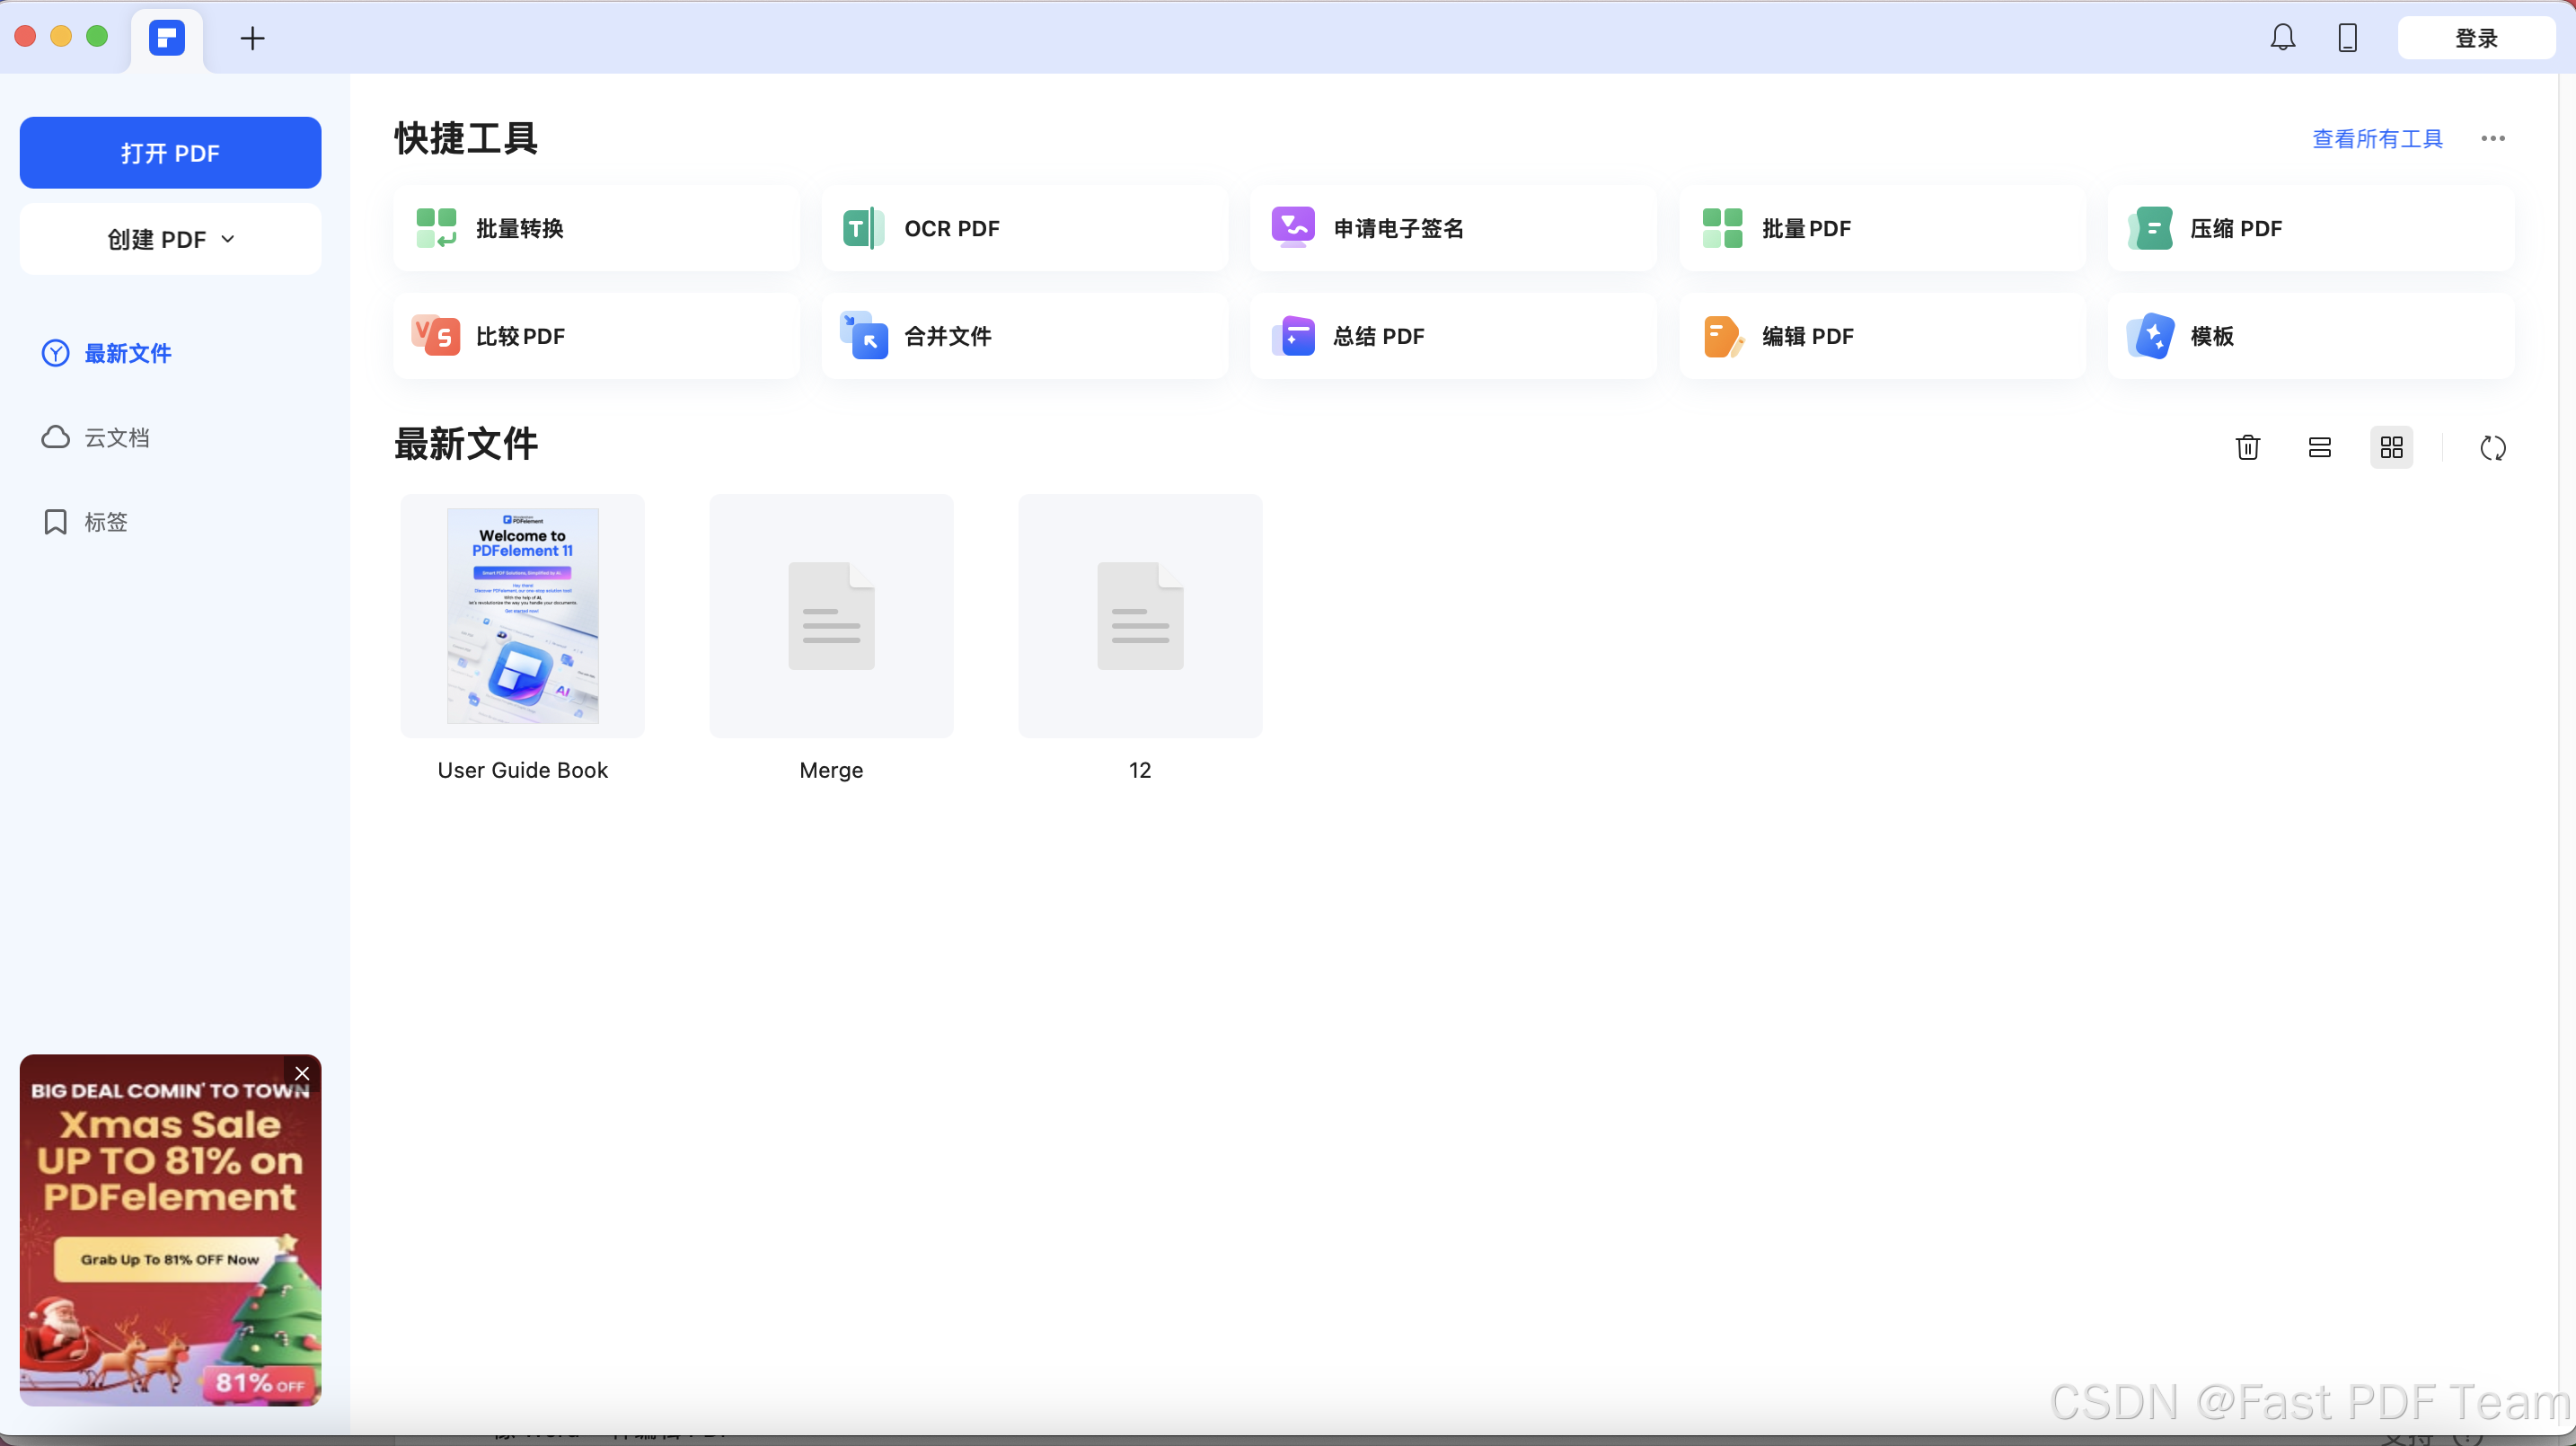Open a new tab with plus button
Viewport: 2576px width, 1446px height.
pyautogui.click(x=252, y=38)
